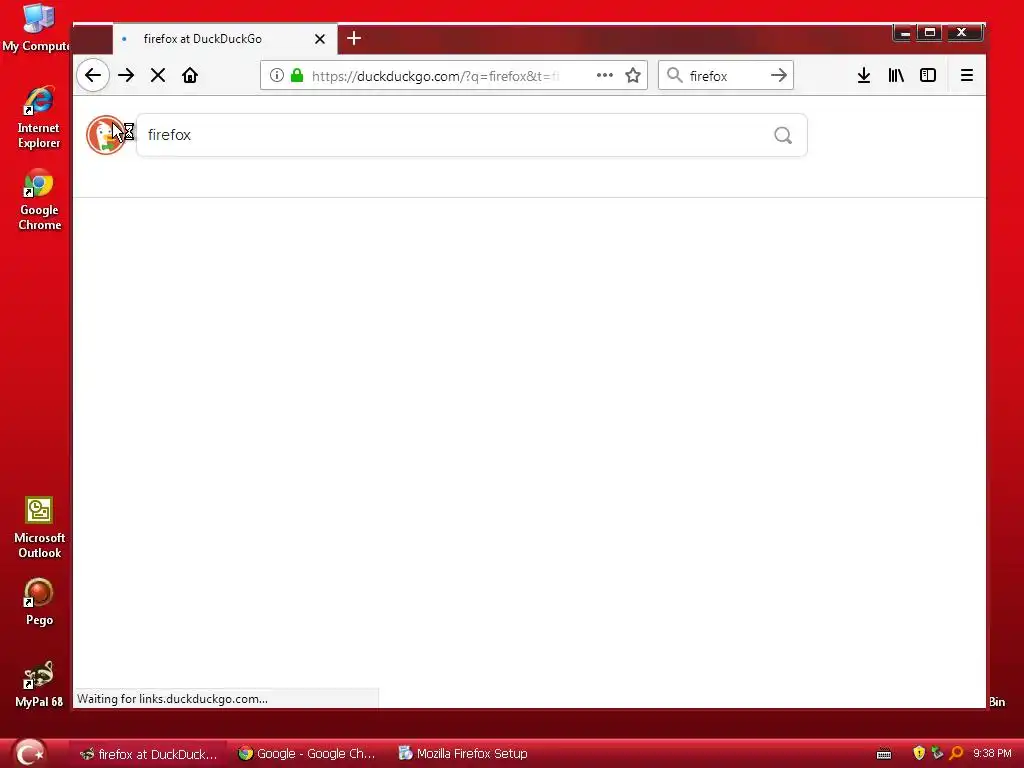Open the Firefox hamburger menu
1024x768 pixels.
(967, 75)
